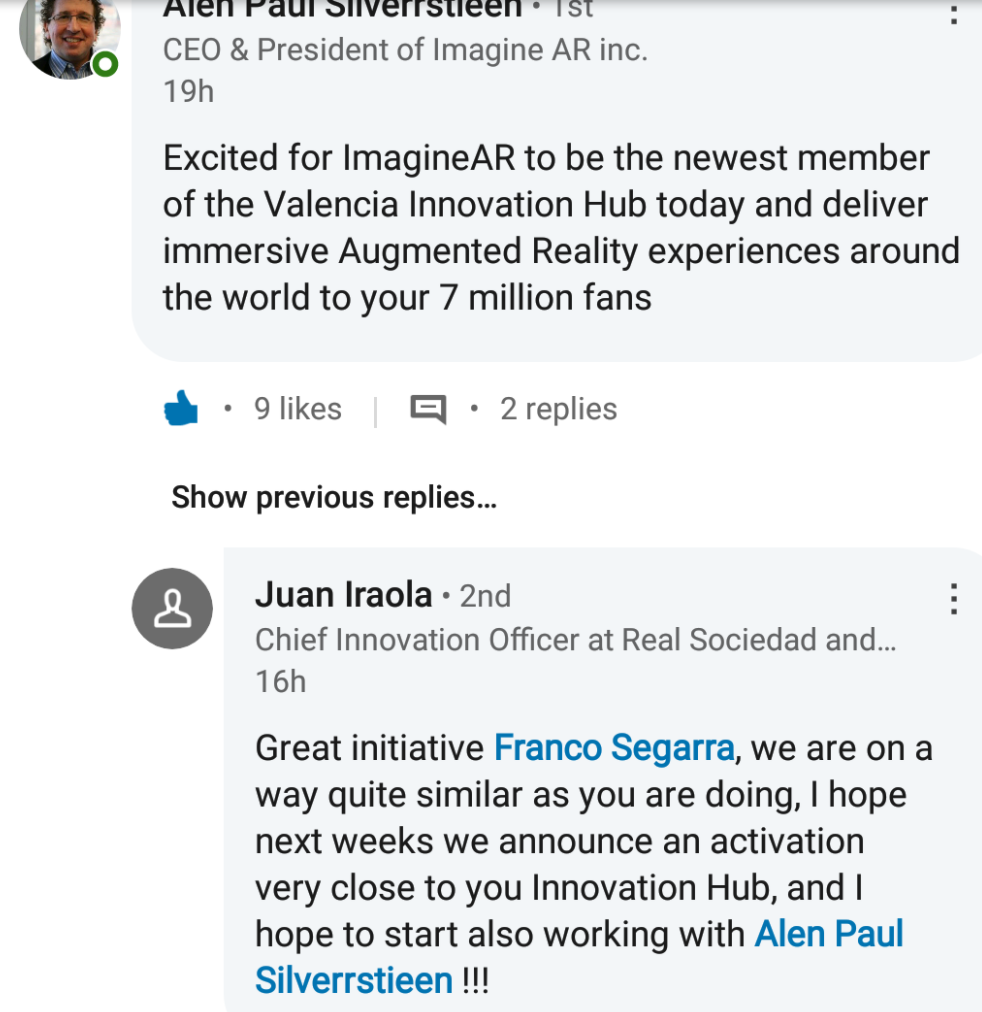Click Alen Paul's profile photo

pos(66,34)
